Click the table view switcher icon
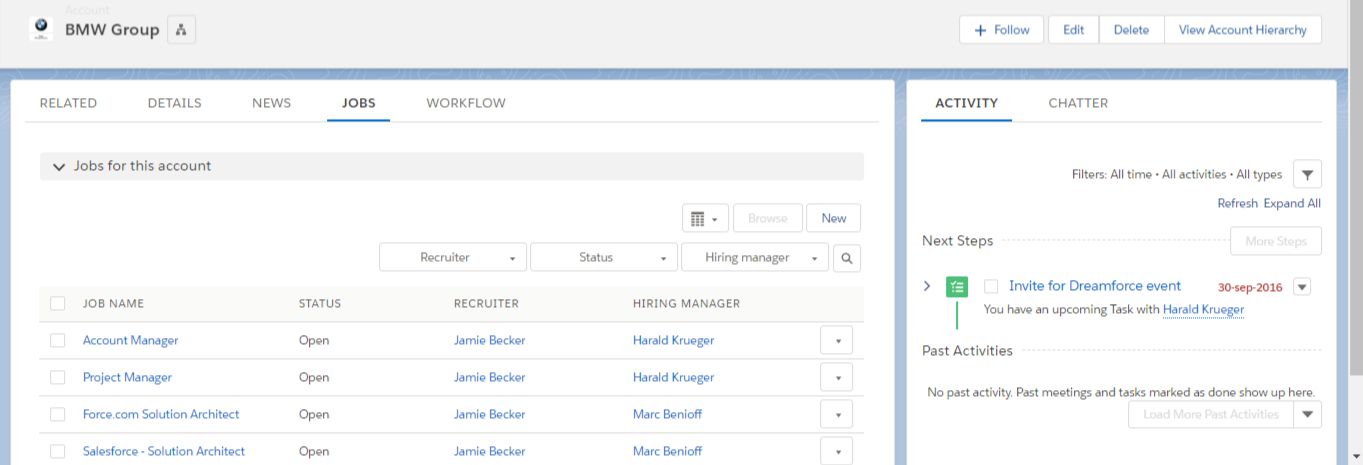The image size is (1363, 465). pos(705,218)
